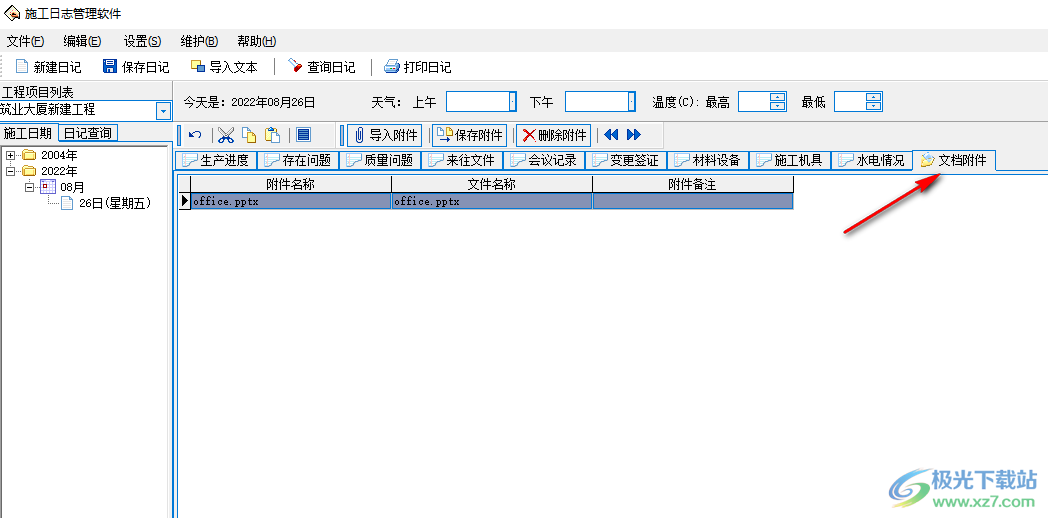Switch to the 水电情况 tab
The height and width of the screenshot is (518, 1048).
872,160
